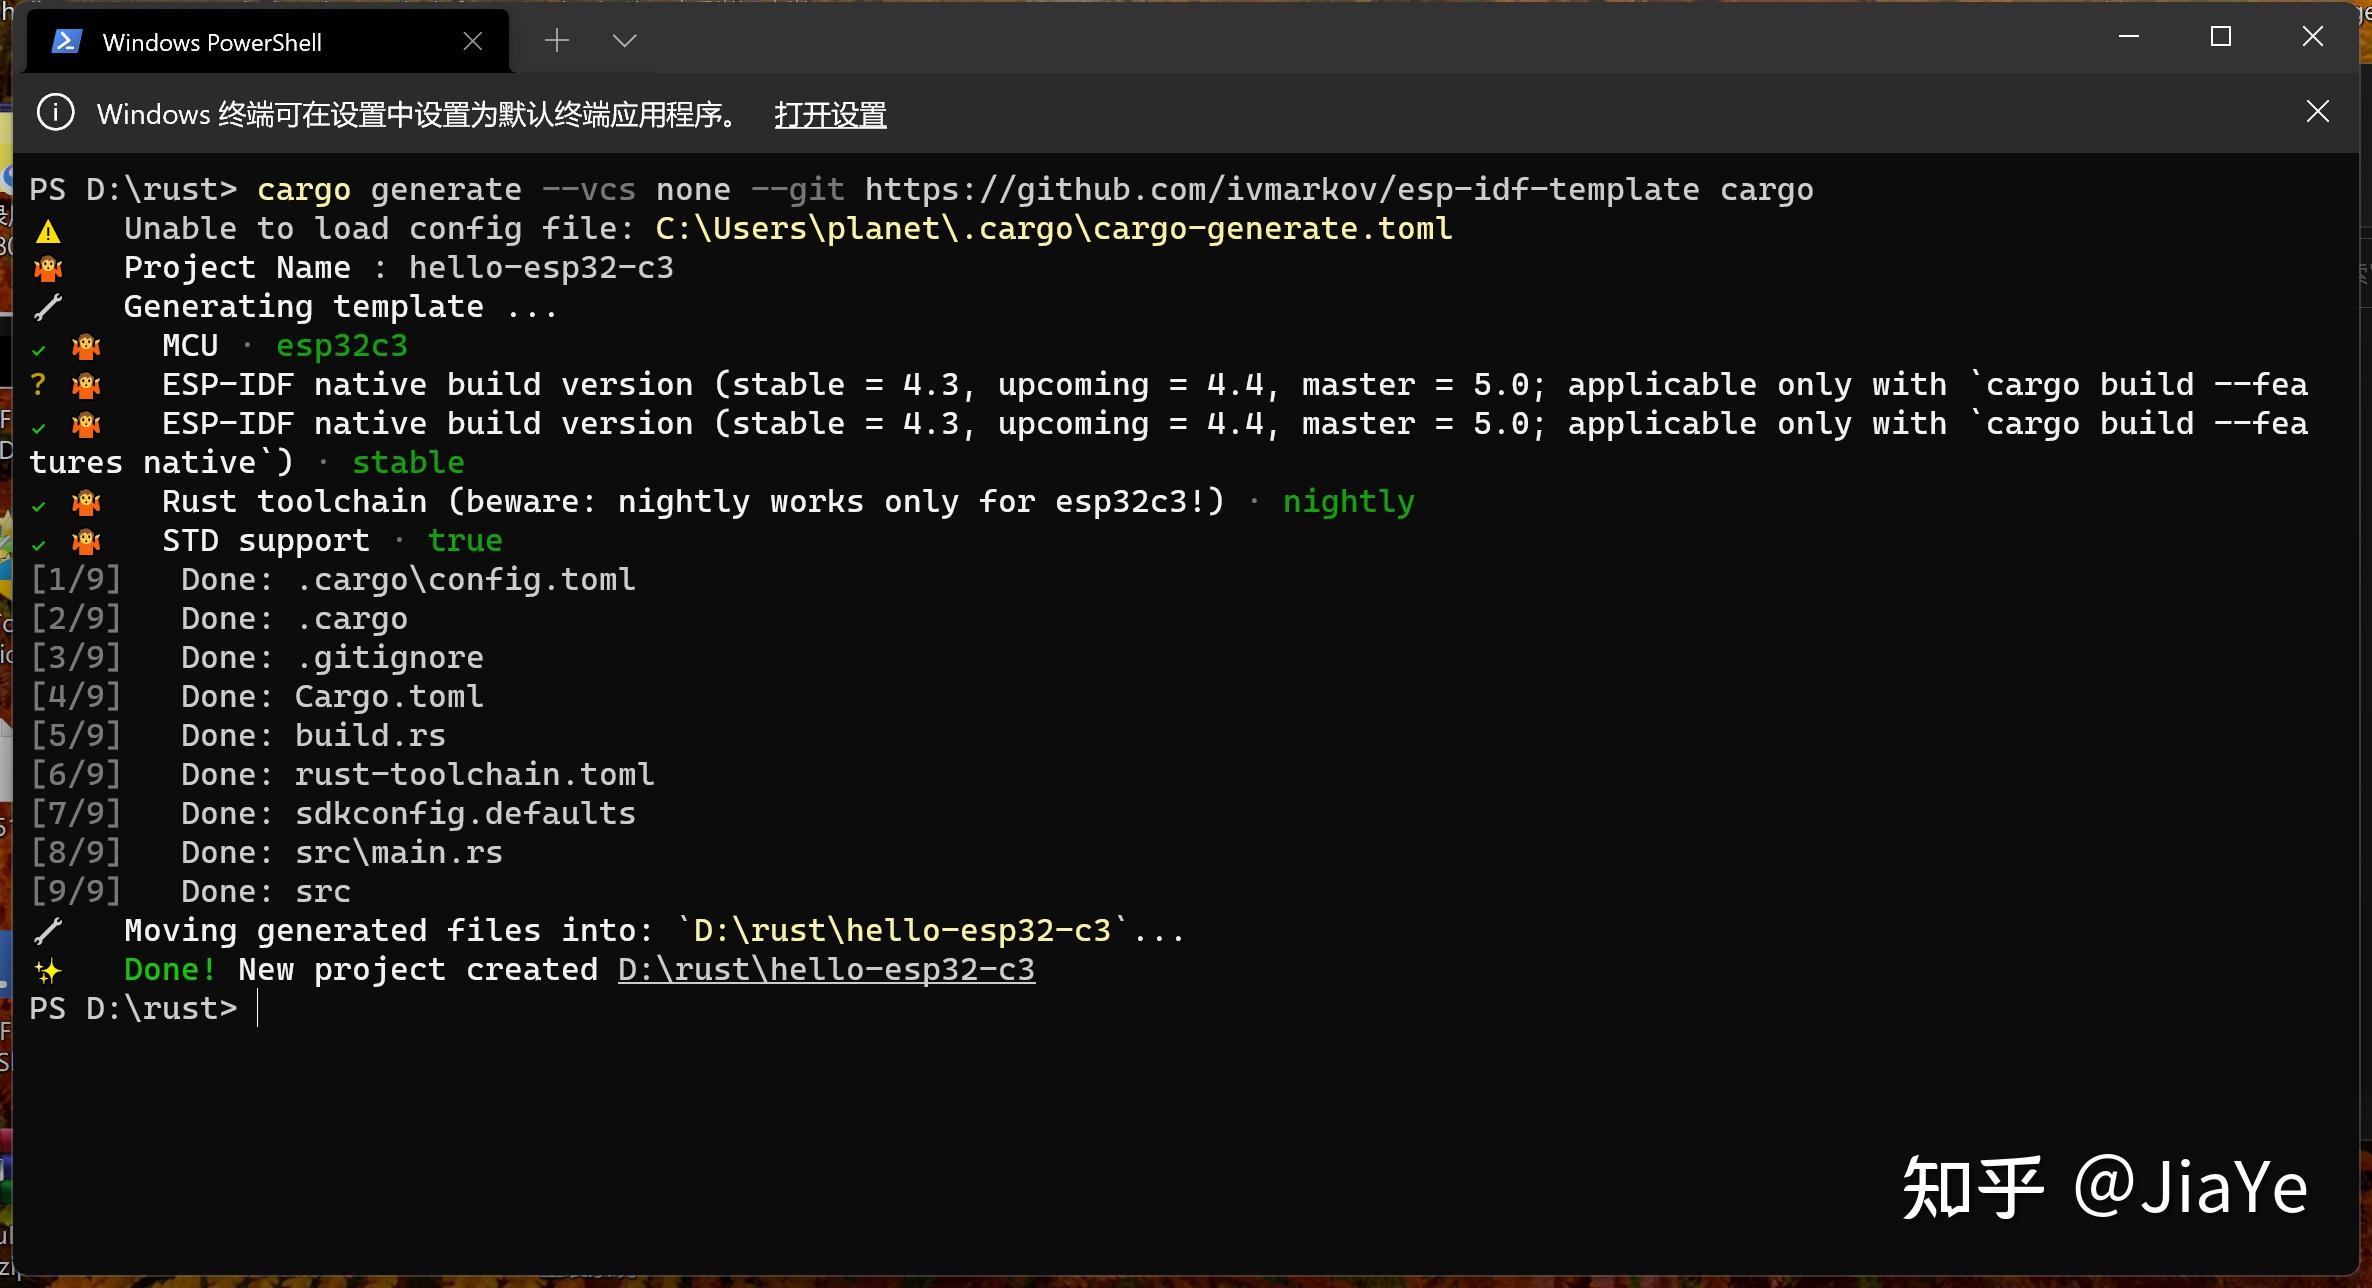Click the PowerShell icon in the tab
The height and width of the screenshot is (1288, 2372).
click(67, 41)
